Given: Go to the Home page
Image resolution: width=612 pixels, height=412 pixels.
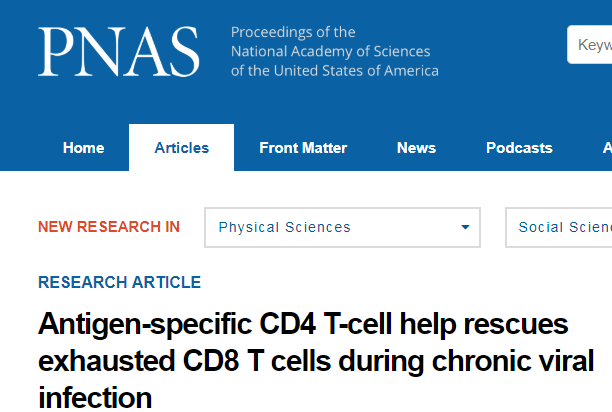Looking at the screenshot, I should [83, 148].
